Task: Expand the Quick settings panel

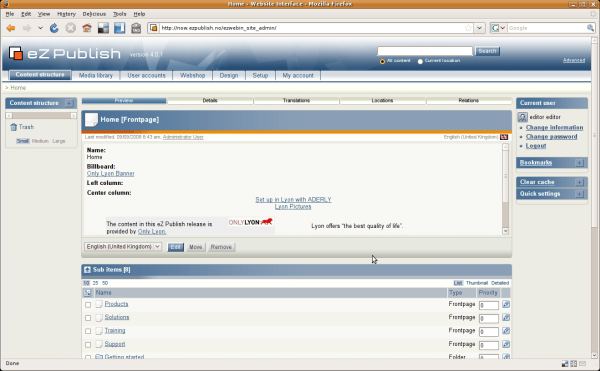Action: coord(580,194)
